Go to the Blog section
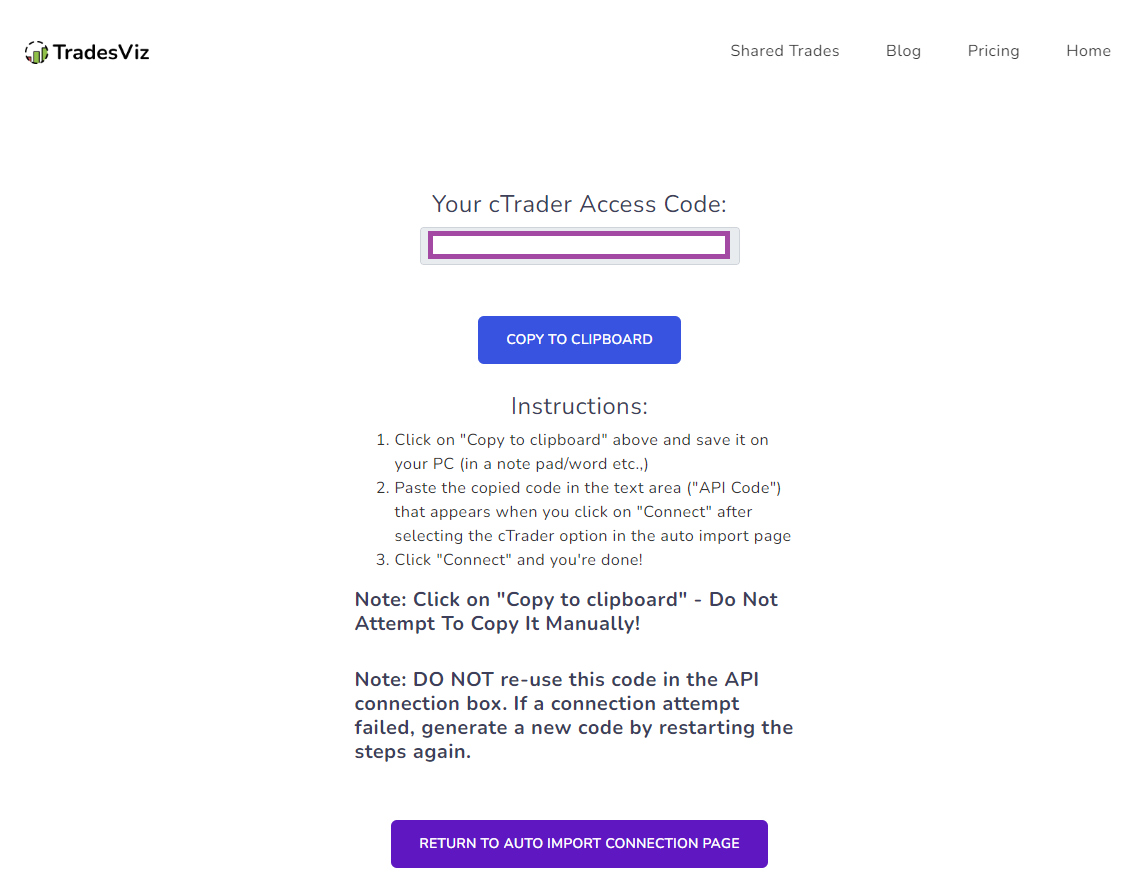This screenshot has width=1133, height=890. click(903, 51)
